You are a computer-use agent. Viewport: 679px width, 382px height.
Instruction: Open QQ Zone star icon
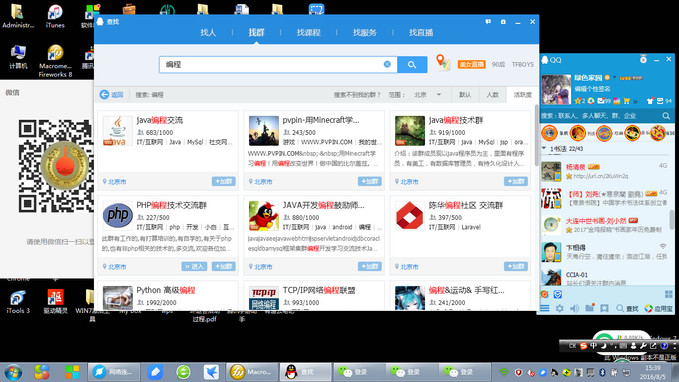pos(578,100)
